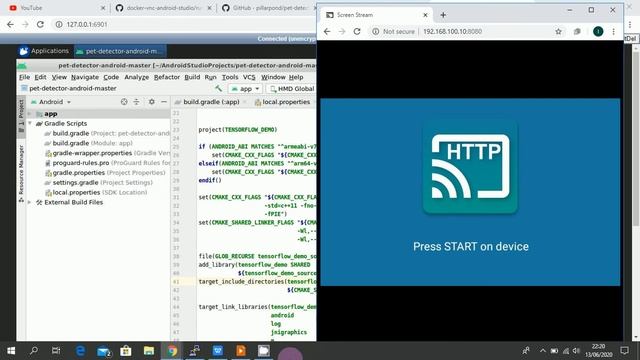The height and width of the screenshot is (360, 640).
Task: Reload the 127.0.0.1:6901 page
Action: (40, 24)
